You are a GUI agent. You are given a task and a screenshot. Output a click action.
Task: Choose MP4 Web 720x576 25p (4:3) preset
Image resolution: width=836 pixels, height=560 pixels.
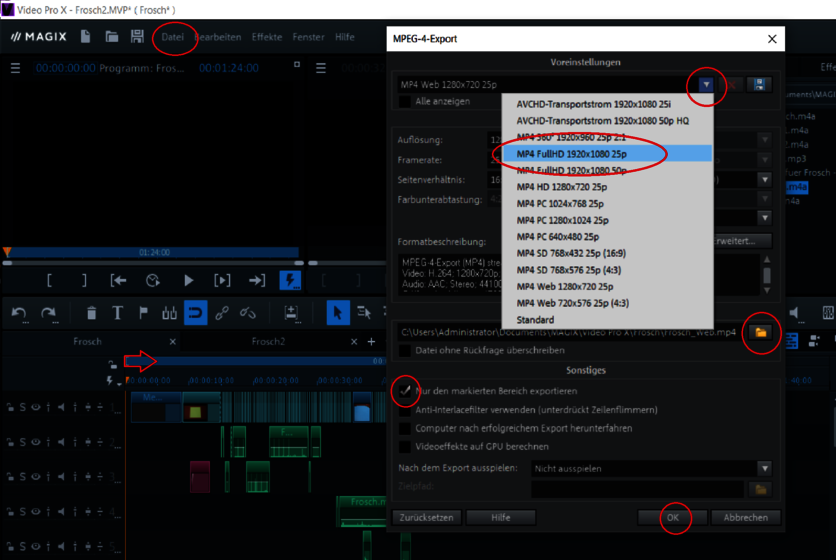tap(607, 303)
